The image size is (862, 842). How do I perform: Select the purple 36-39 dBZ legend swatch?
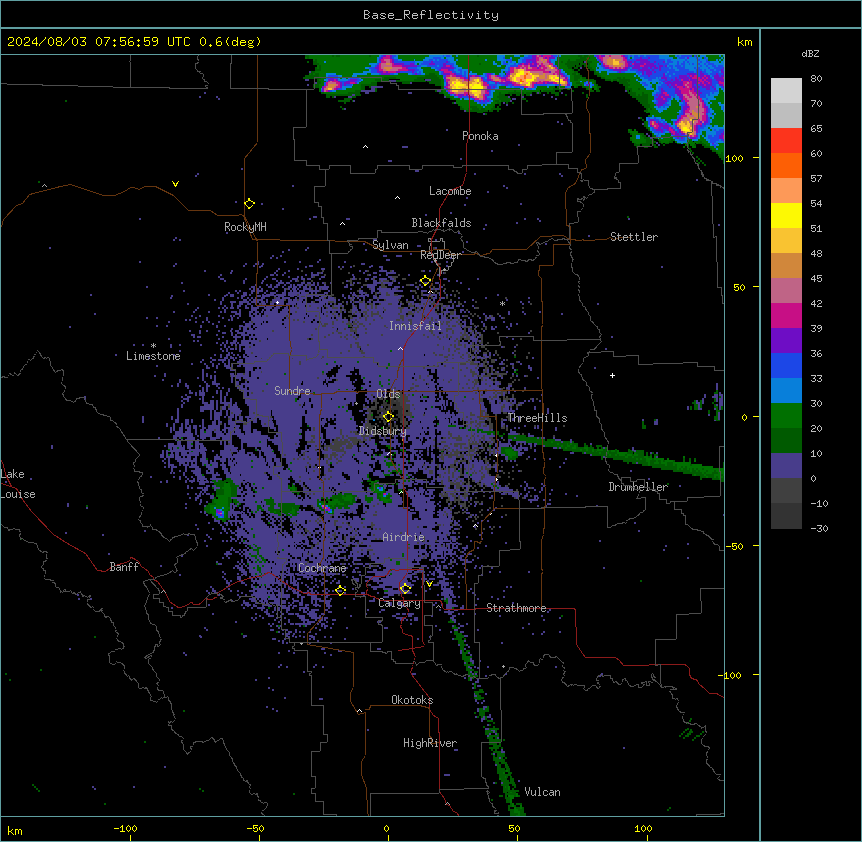pyautogui.click(x=786, y=341)
